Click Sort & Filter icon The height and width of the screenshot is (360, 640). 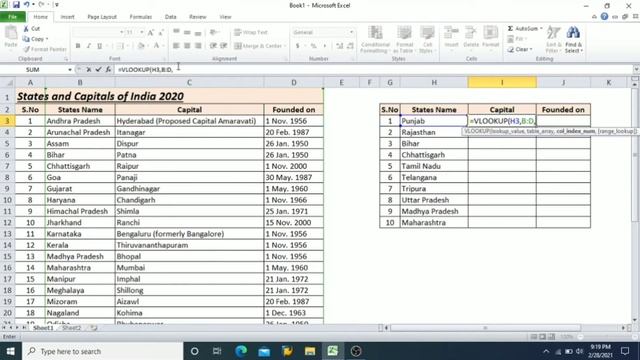pos(553,33)
